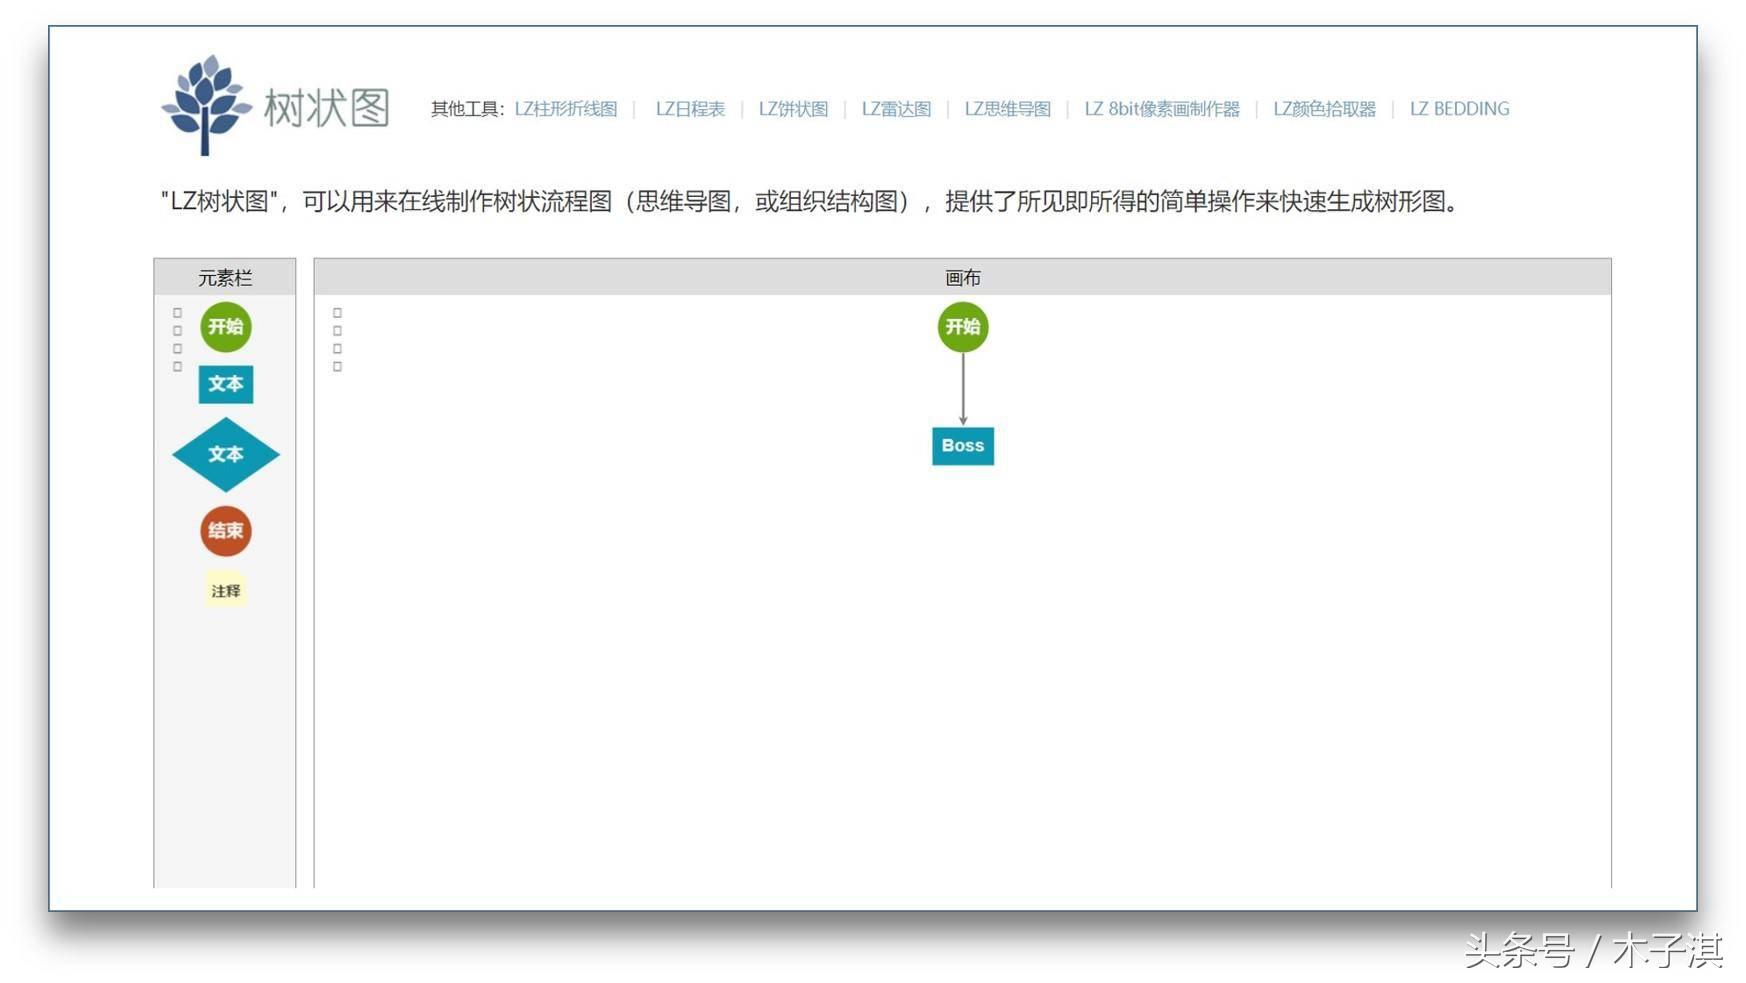Select the yellow 注释 note element

(226, 591)
